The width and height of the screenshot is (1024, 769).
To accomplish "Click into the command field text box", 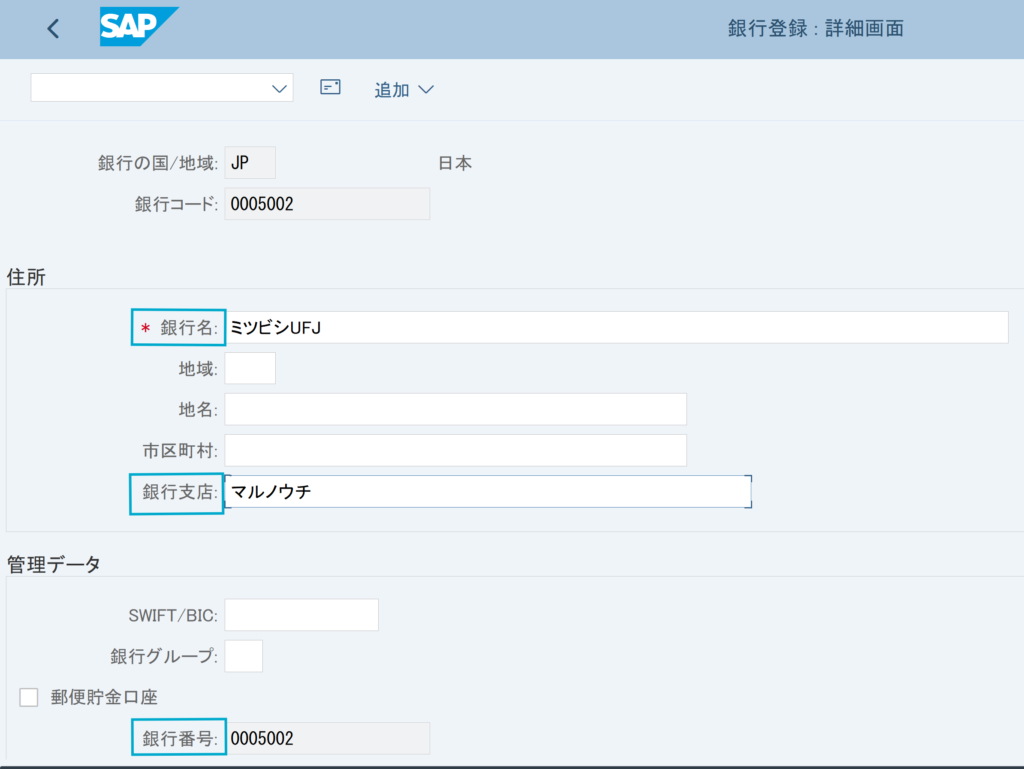I will 150,88.
